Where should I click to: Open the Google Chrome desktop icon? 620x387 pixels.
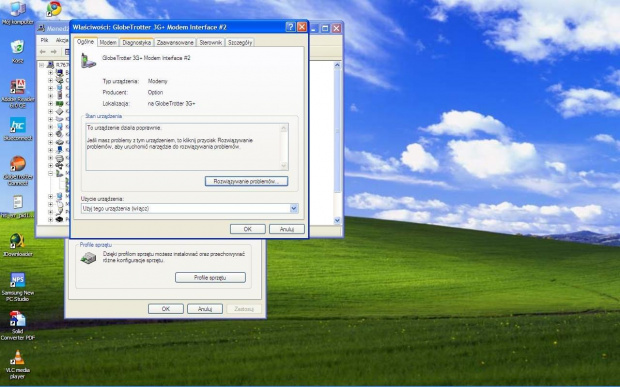pos(54,9)
